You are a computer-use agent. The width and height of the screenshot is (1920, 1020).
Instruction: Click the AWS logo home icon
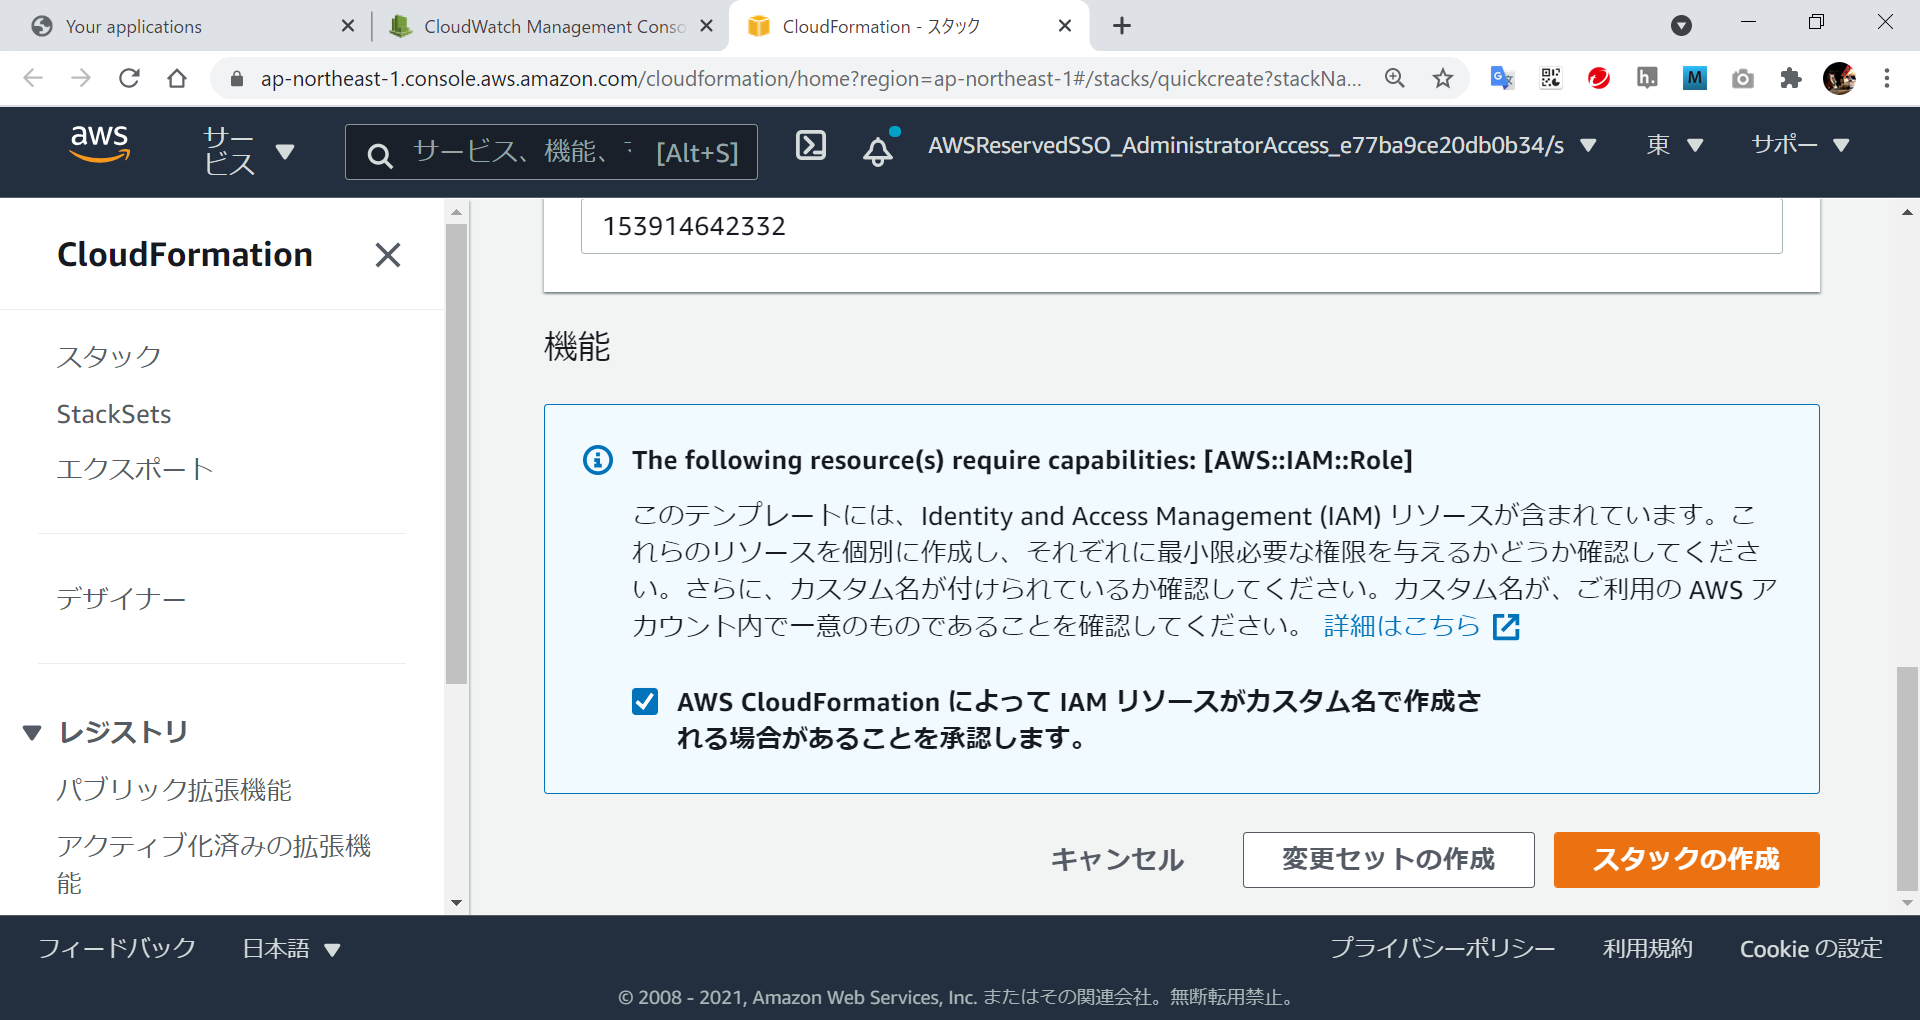tap(100, 144)
